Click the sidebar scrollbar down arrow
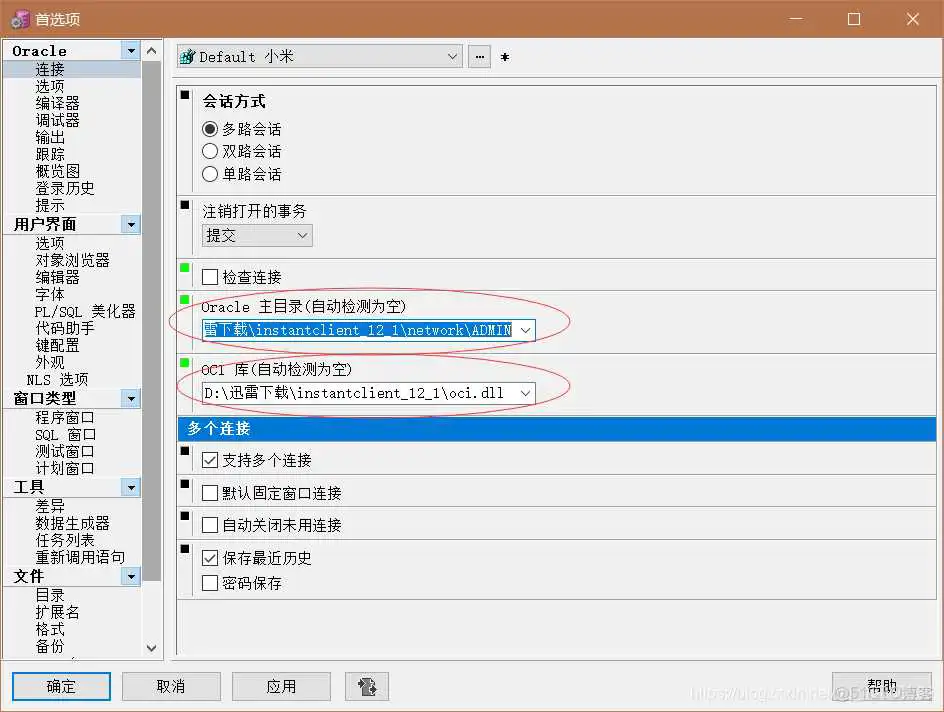 click(151, 648)
